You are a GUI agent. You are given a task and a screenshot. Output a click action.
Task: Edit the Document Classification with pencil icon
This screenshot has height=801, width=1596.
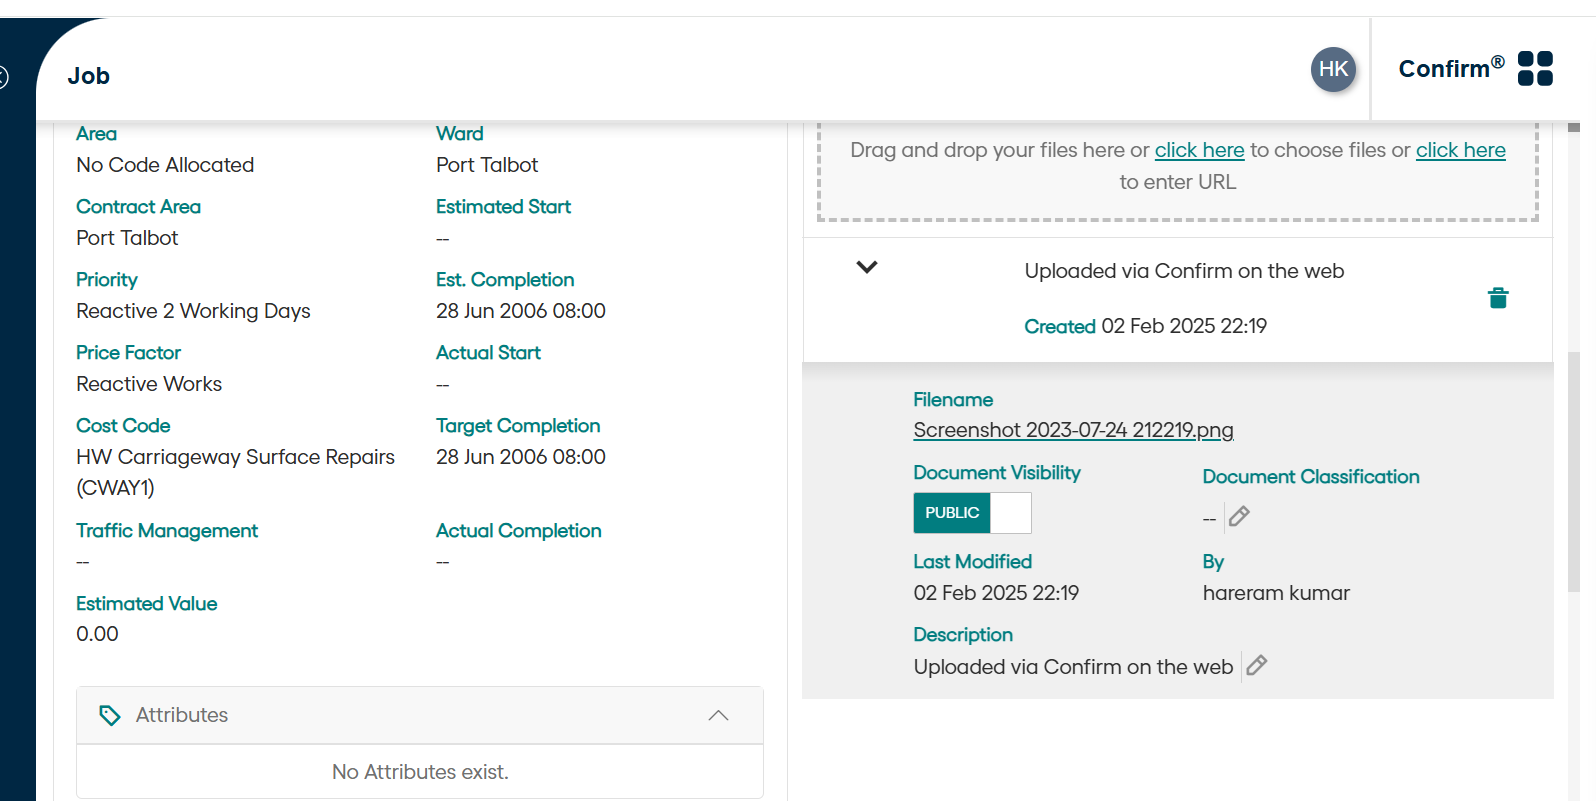pyautogui.click(x=1239, y=516)
